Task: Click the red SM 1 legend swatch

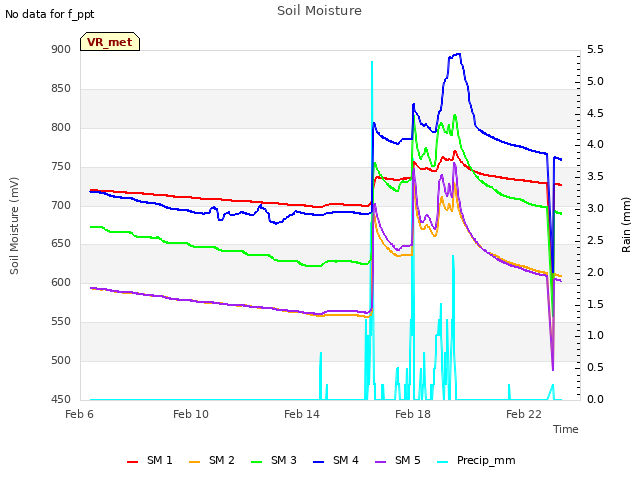Action: pyautogui.click(x=132, y=462)
